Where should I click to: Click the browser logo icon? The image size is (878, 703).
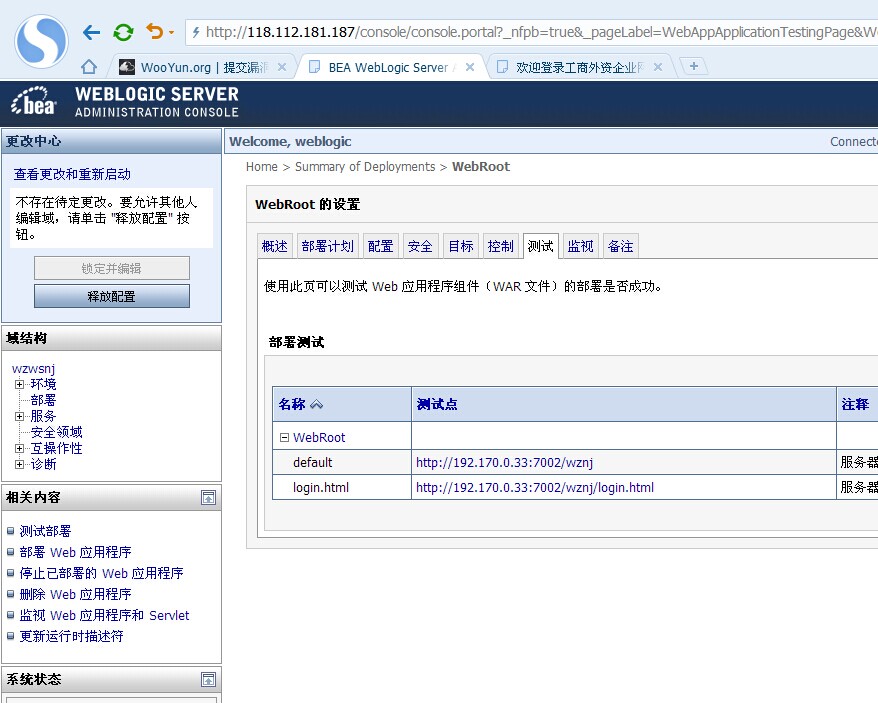click(x=41, y=41)
